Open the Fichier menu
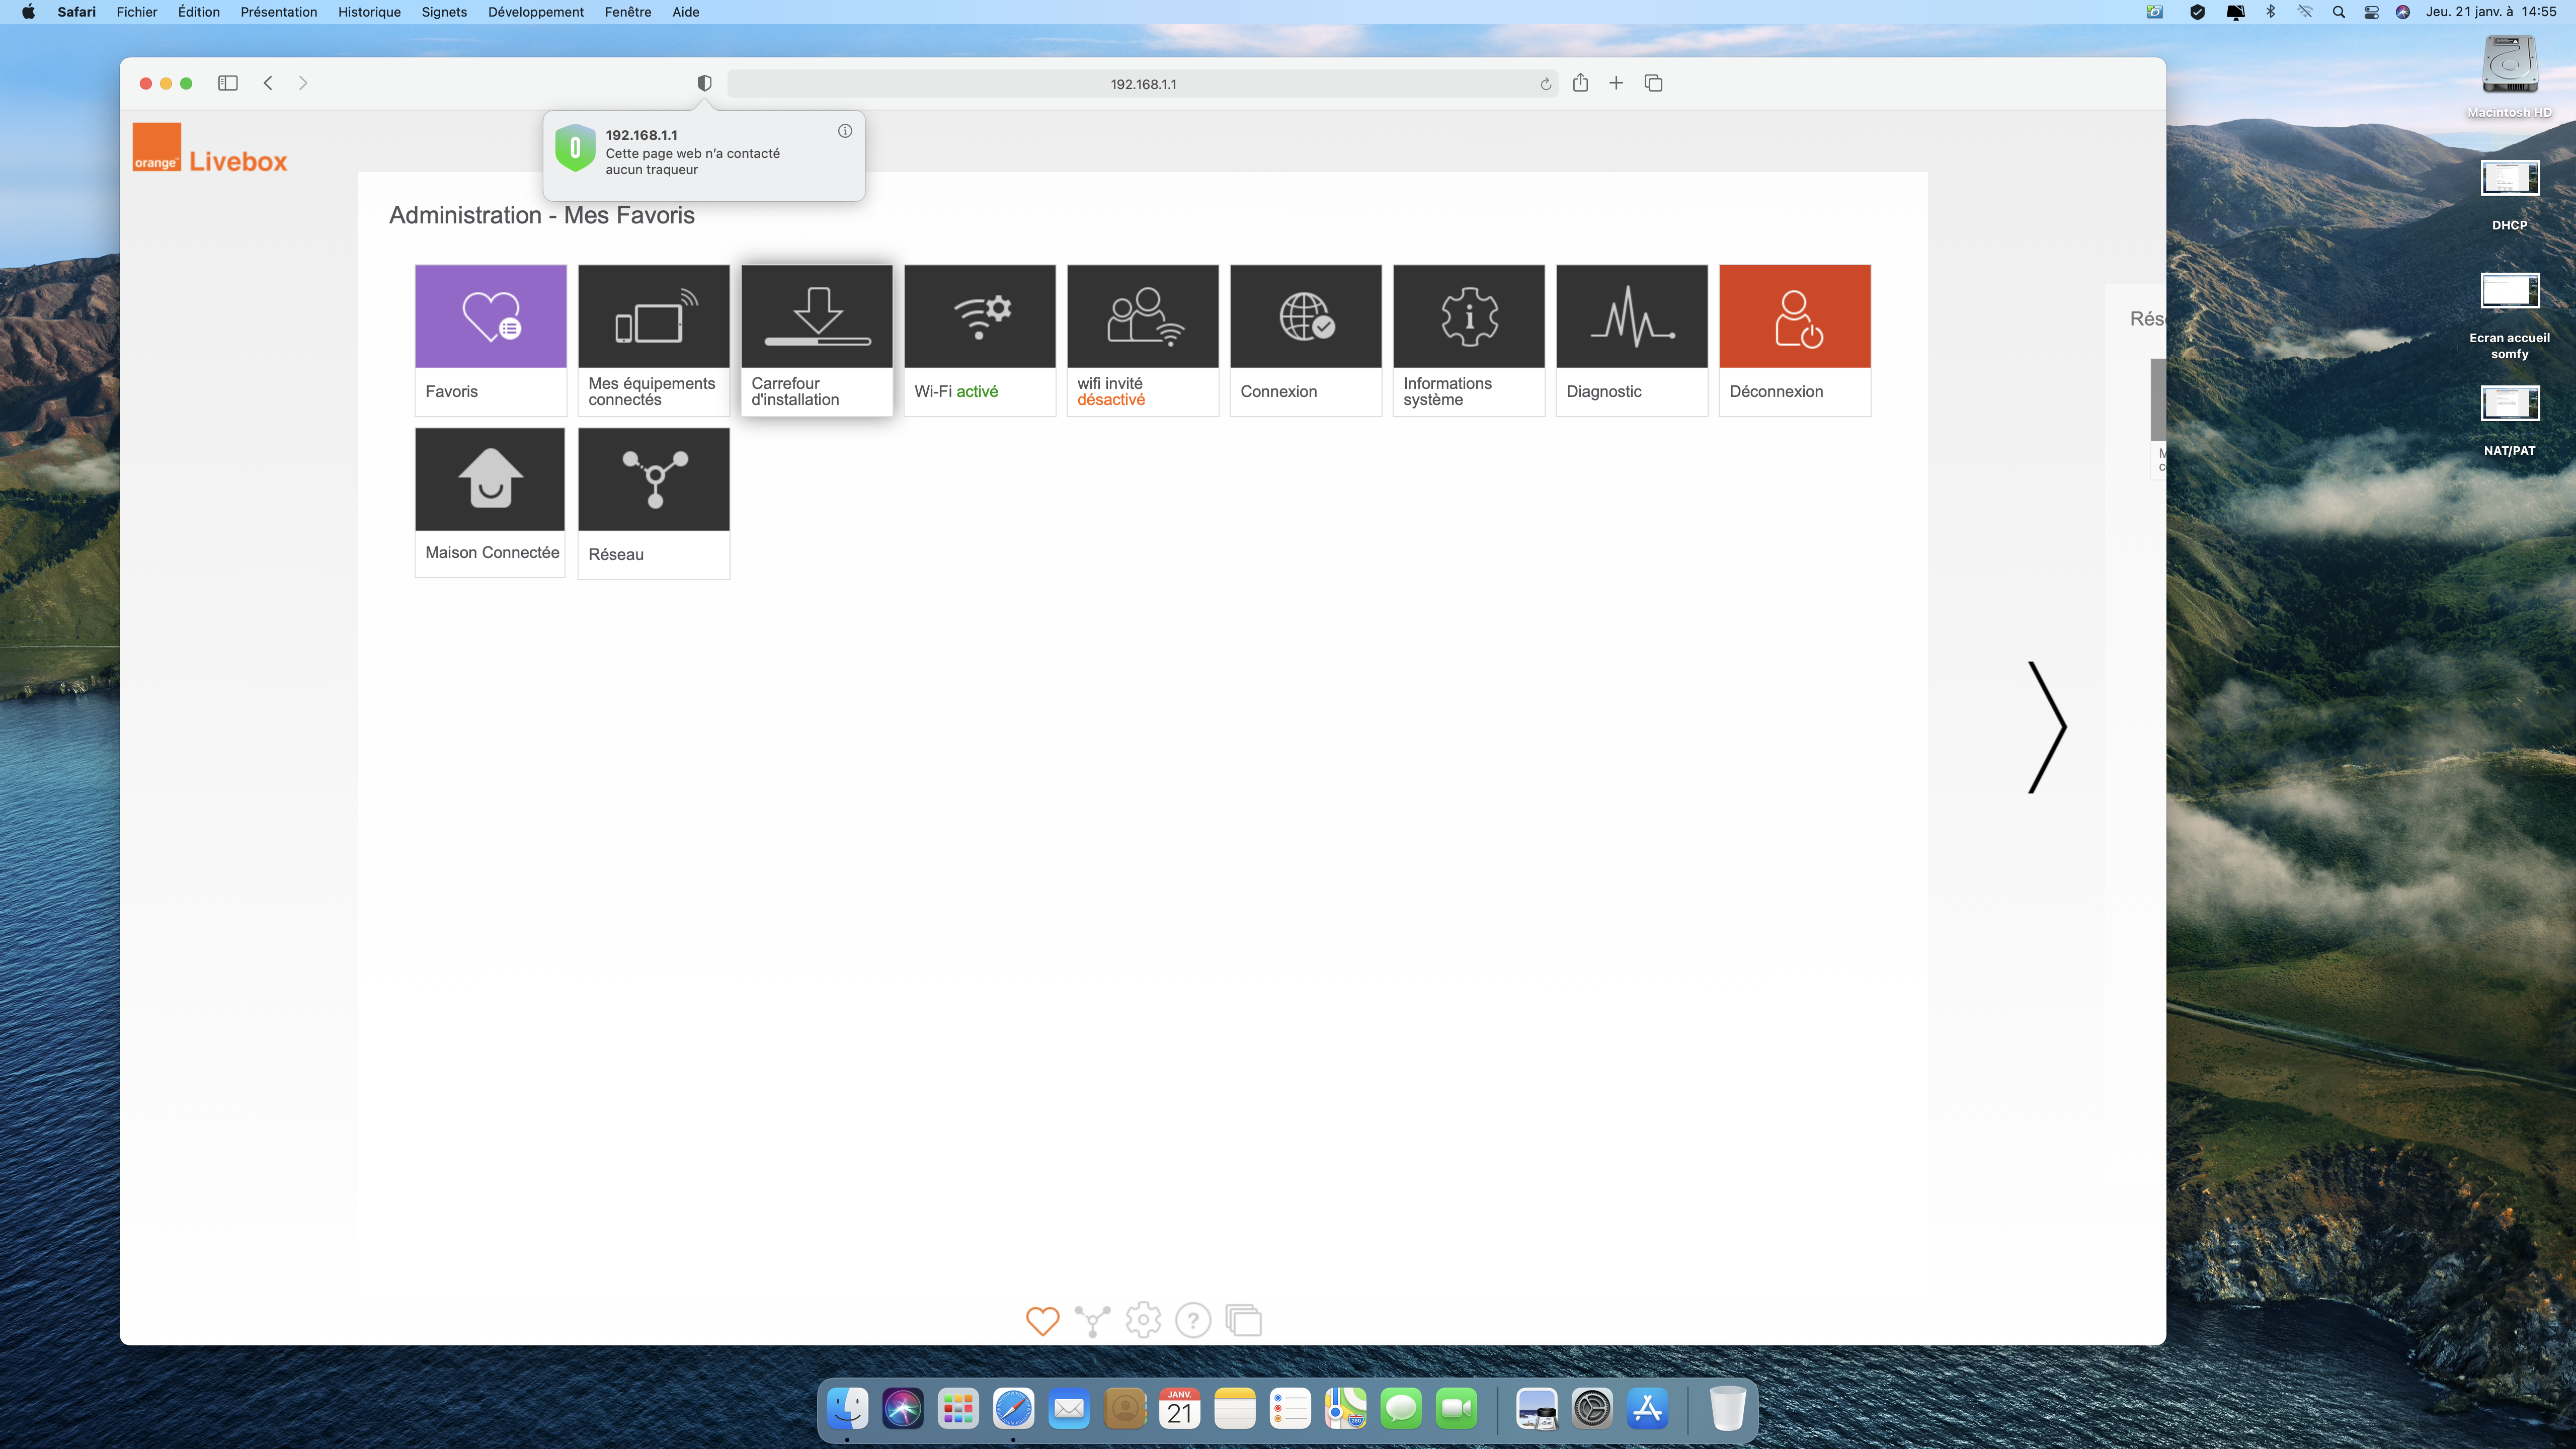The image size is (2576, 1449). click(137, 12)
